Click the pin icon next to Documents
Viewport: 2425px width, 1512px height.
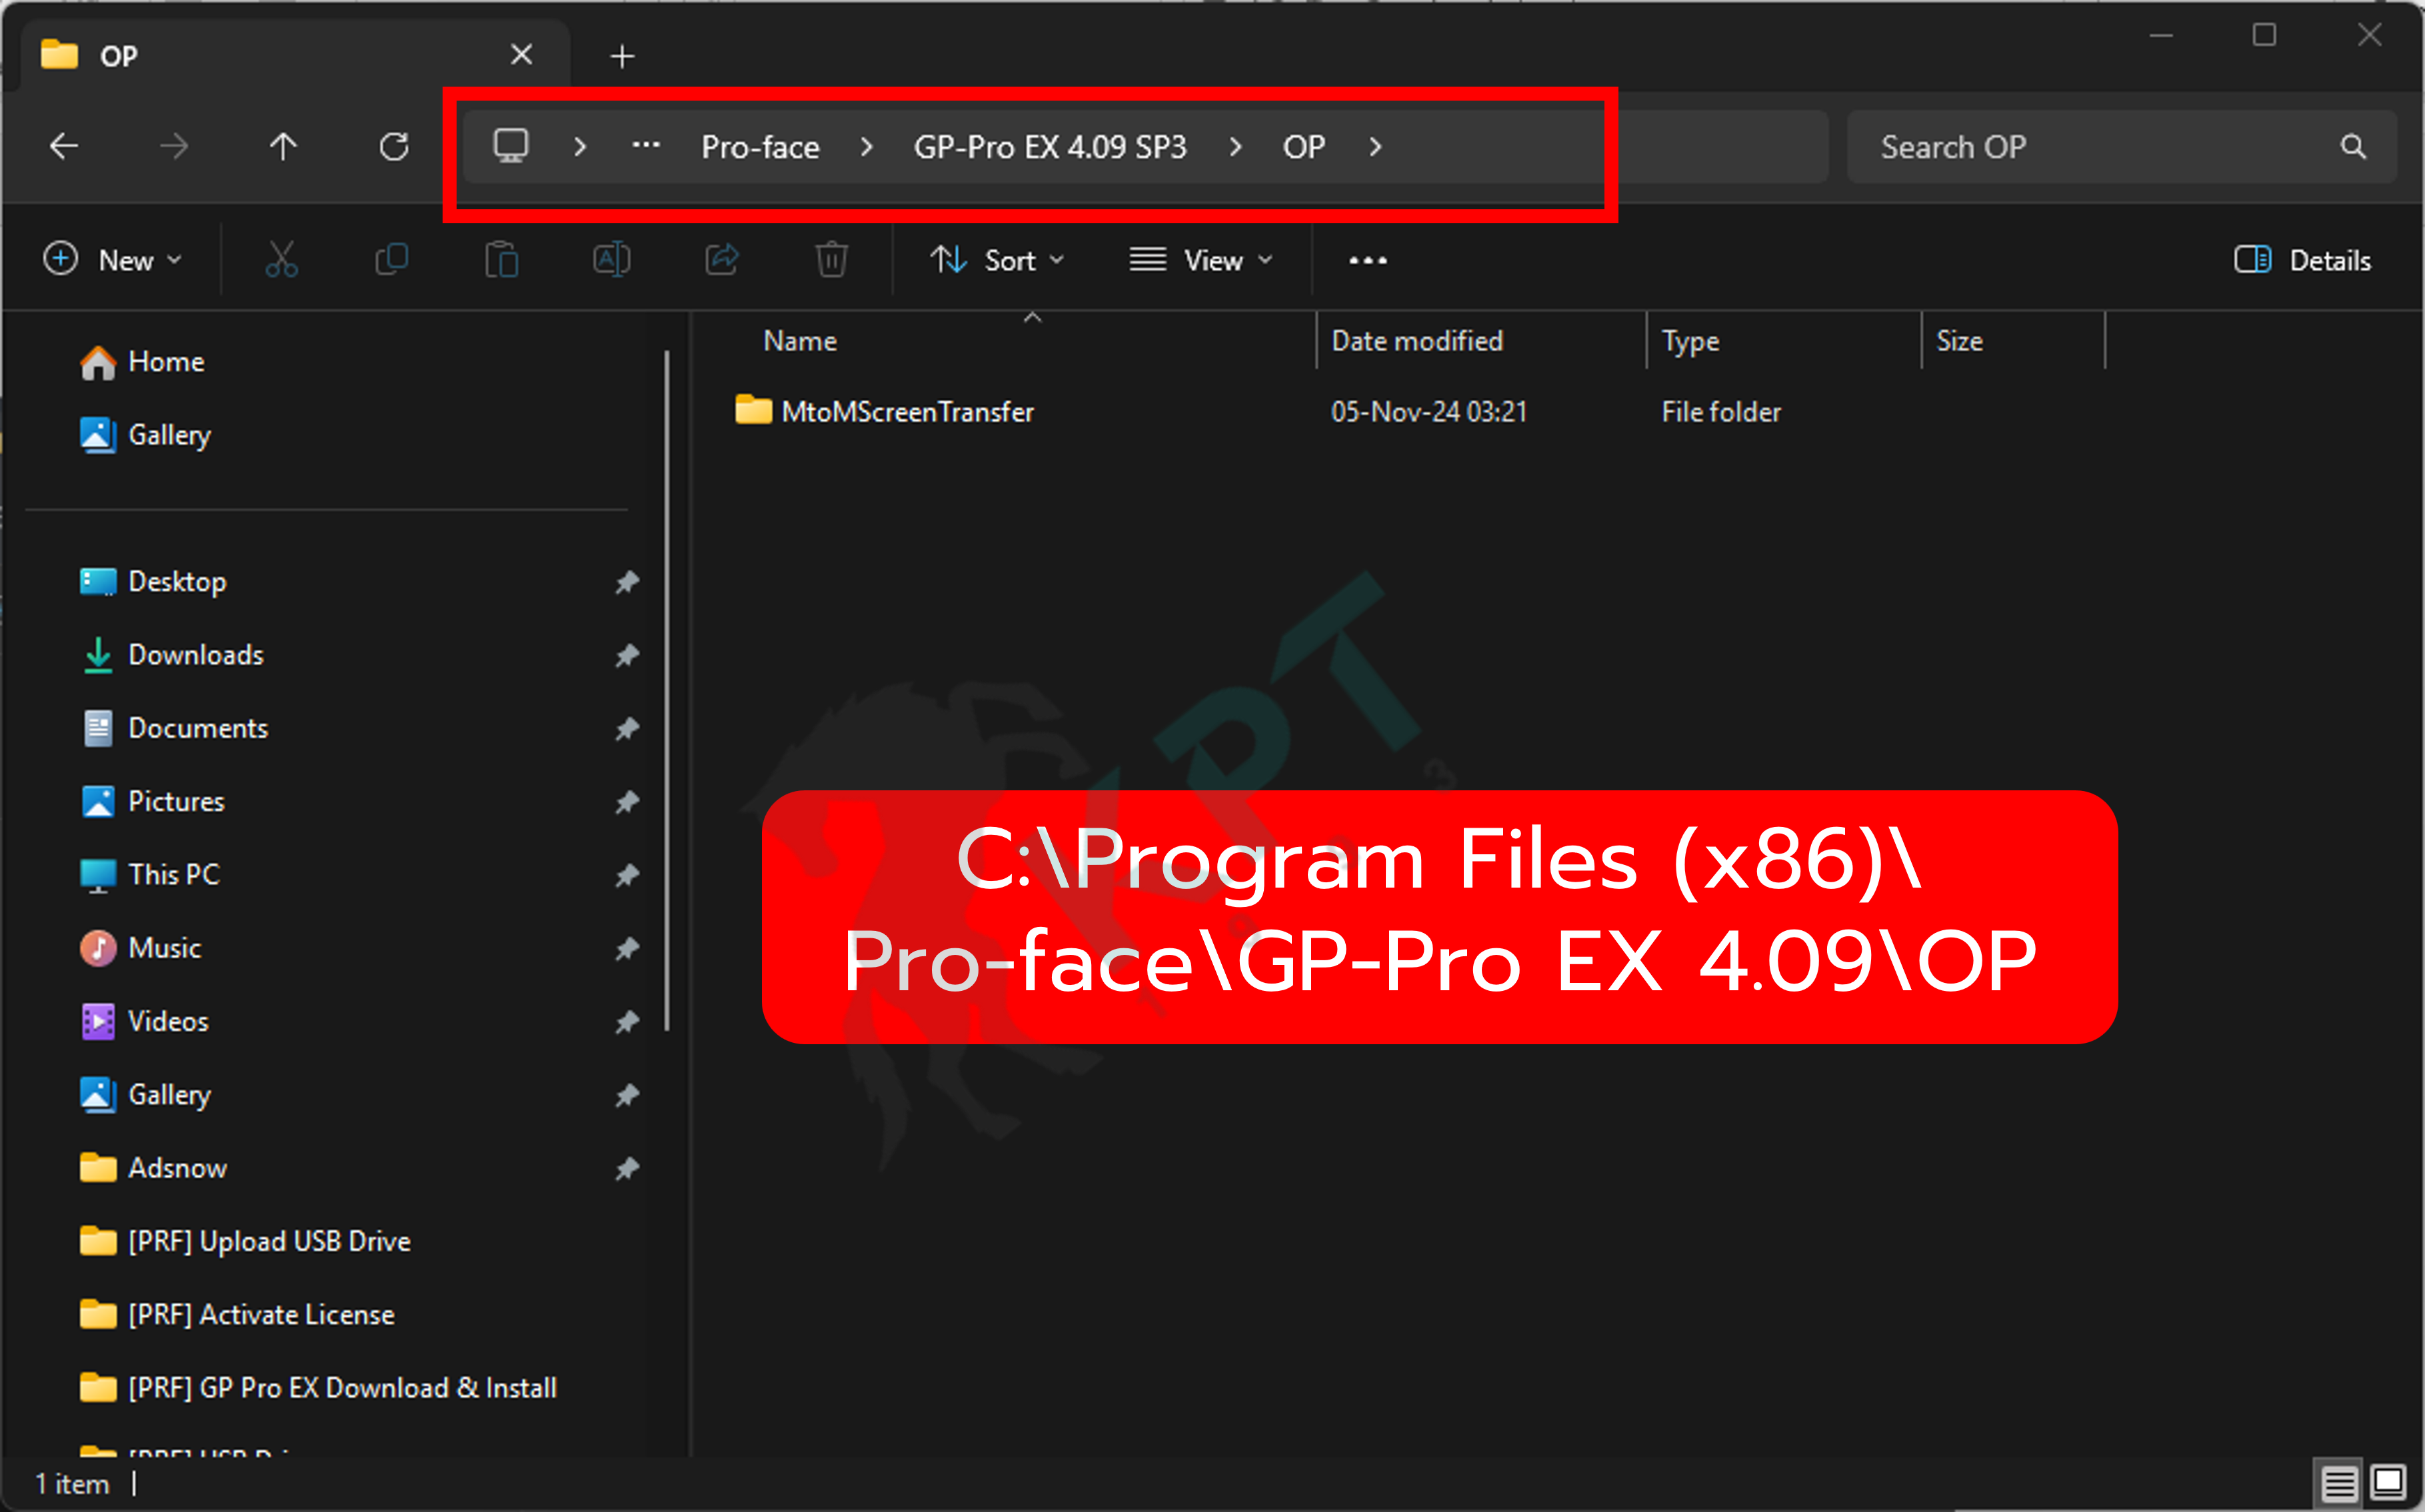pyautogui.click(x=627, y=729)
